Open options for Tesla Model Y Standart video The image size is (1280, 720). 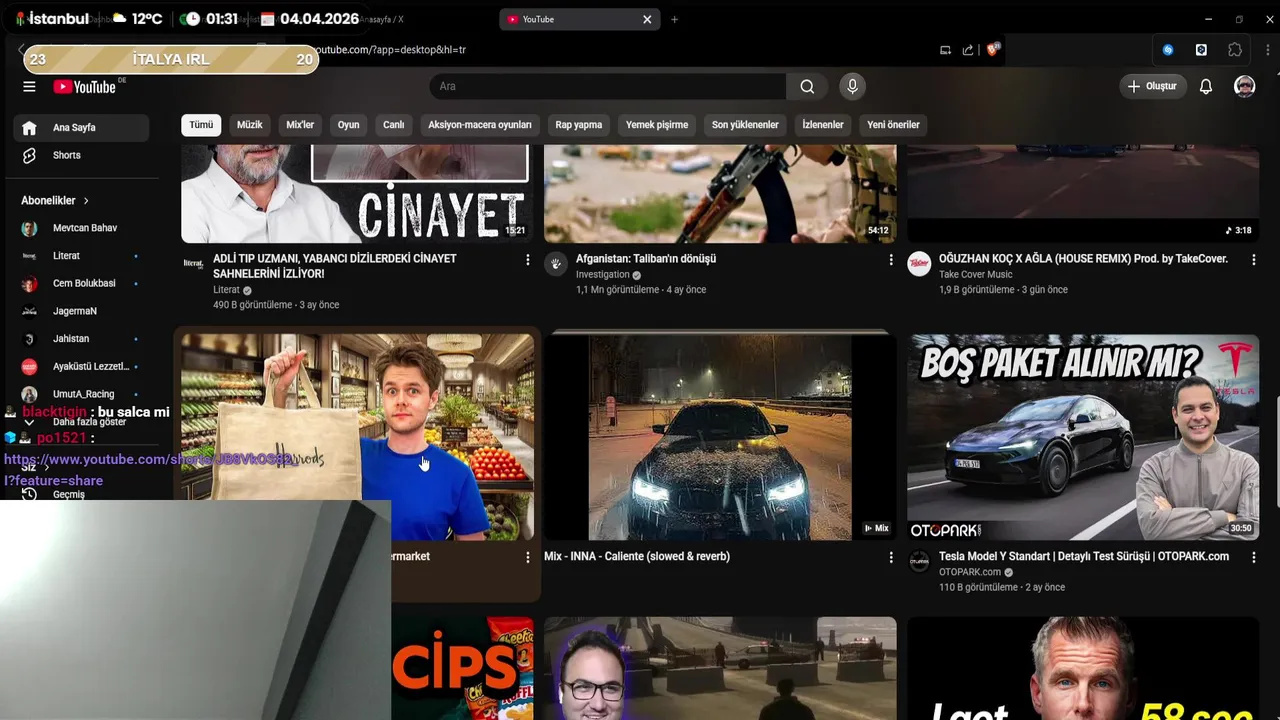point(1253,558)
